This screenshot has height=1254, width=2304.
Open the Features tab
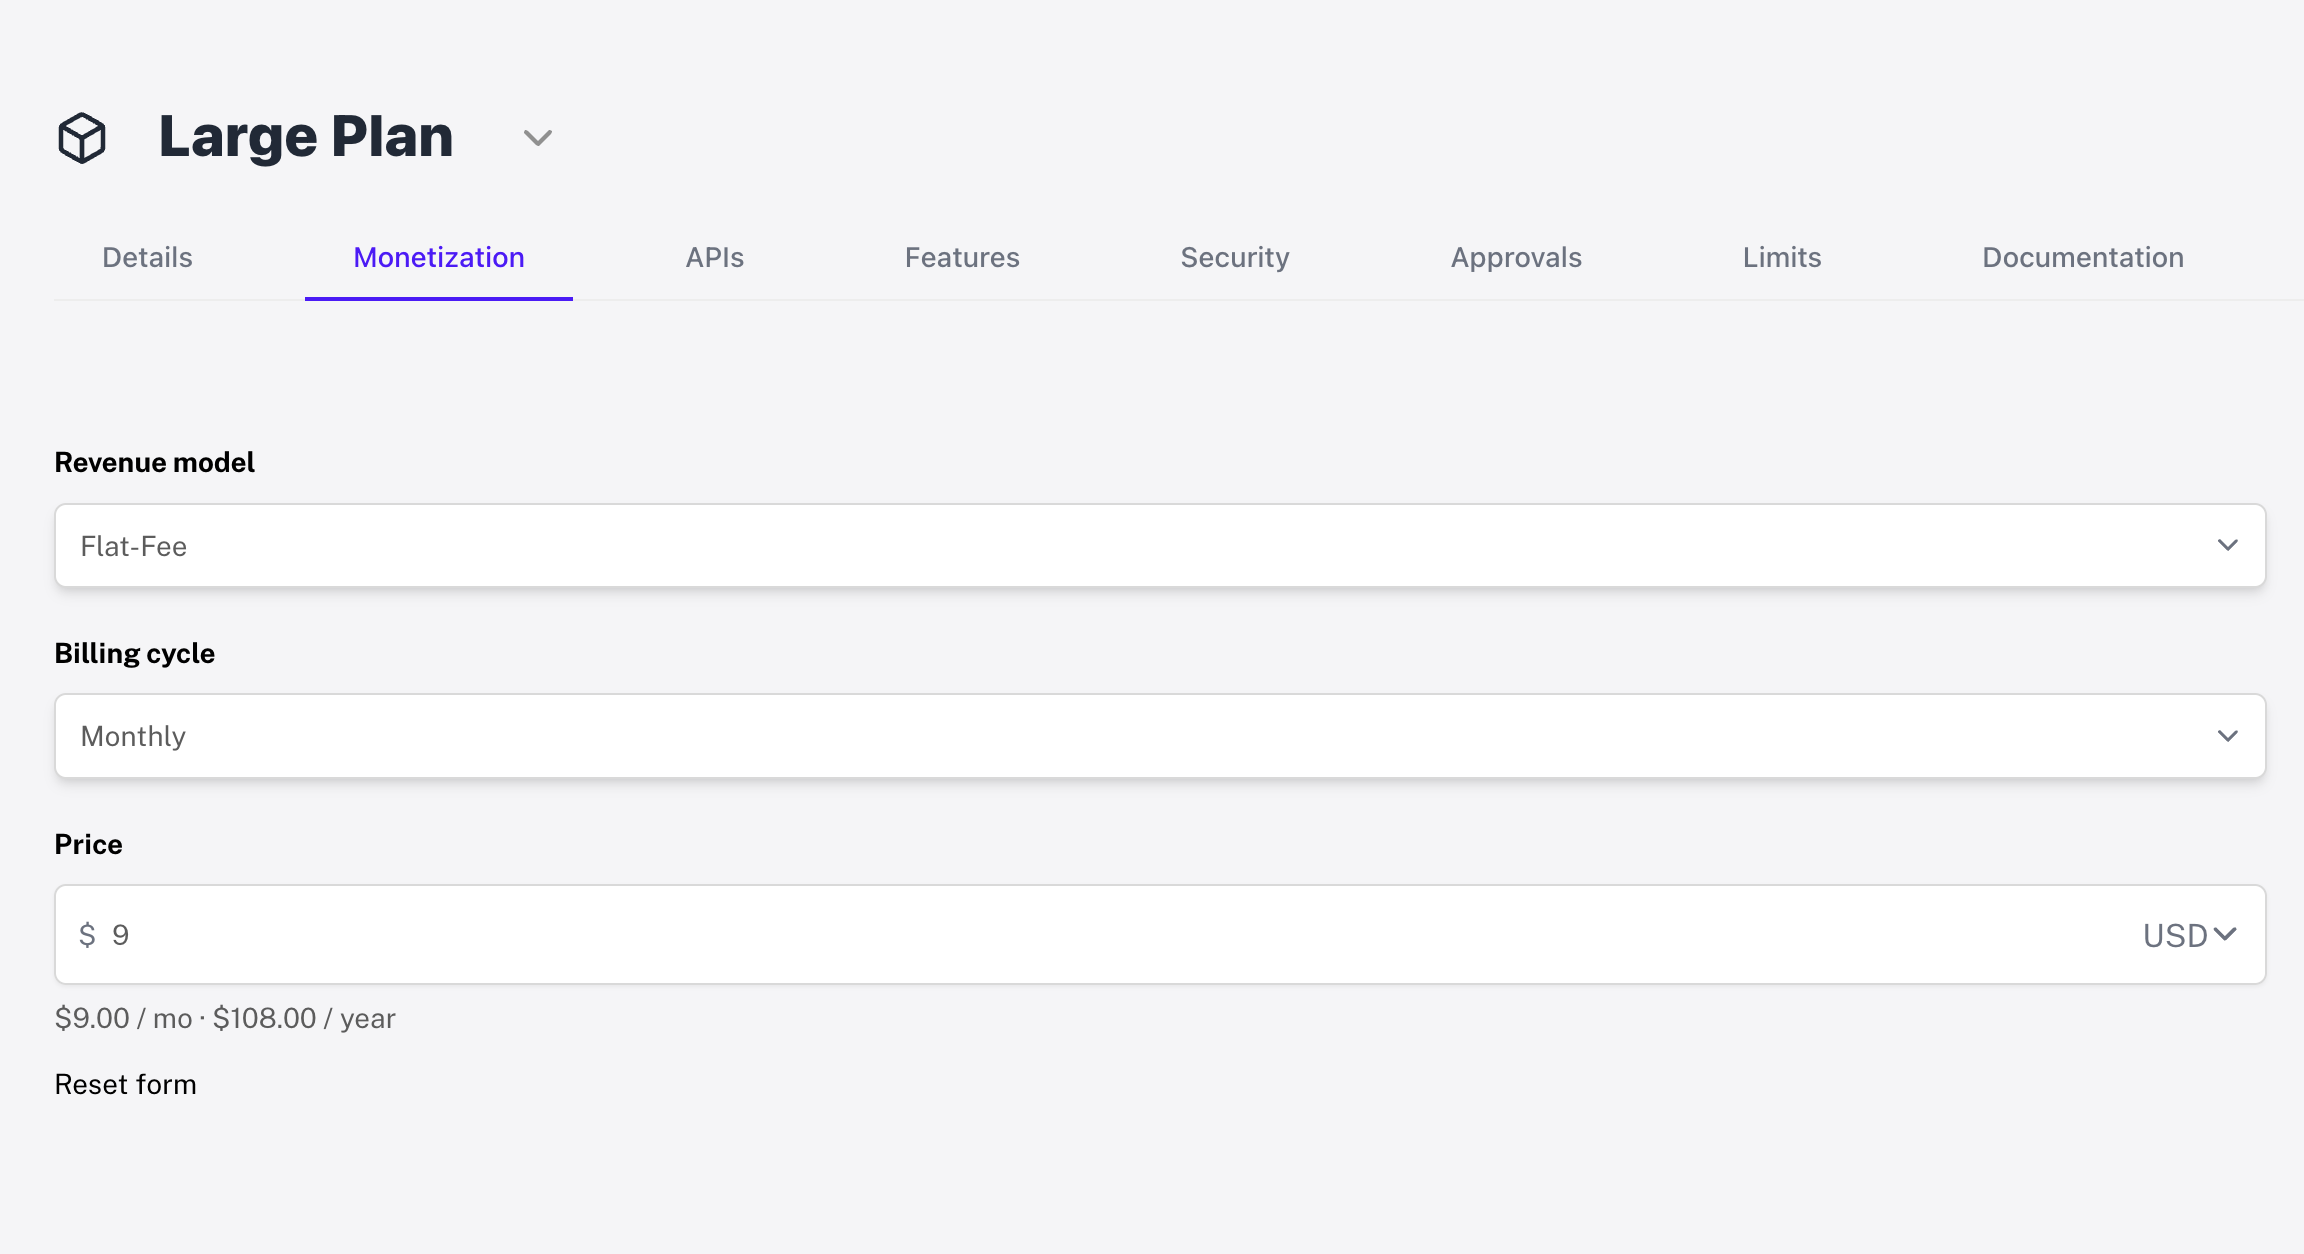coord(961,257)
